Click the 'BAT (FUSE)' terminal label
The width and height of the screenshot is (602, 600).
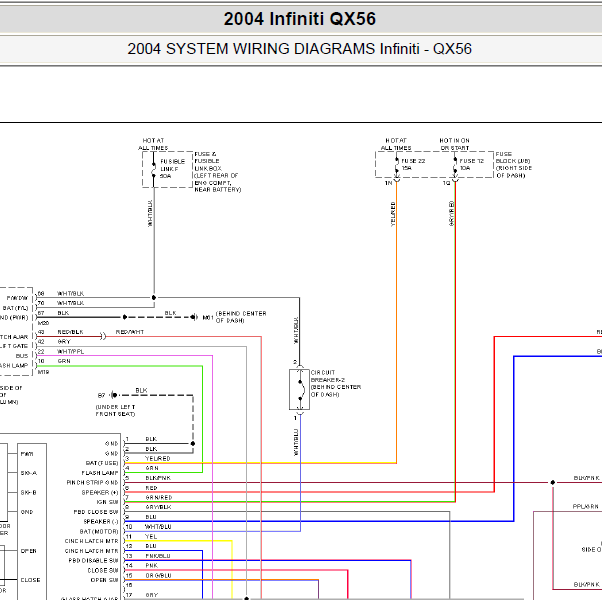(x=102, y=463)
